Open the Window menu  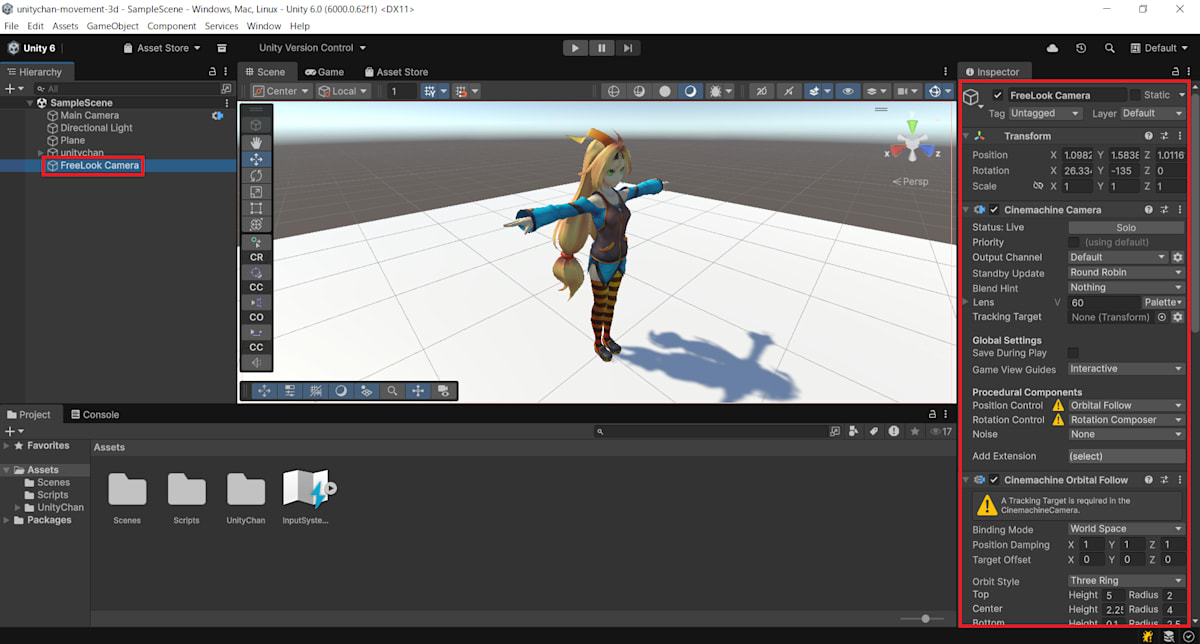point(264,26)
